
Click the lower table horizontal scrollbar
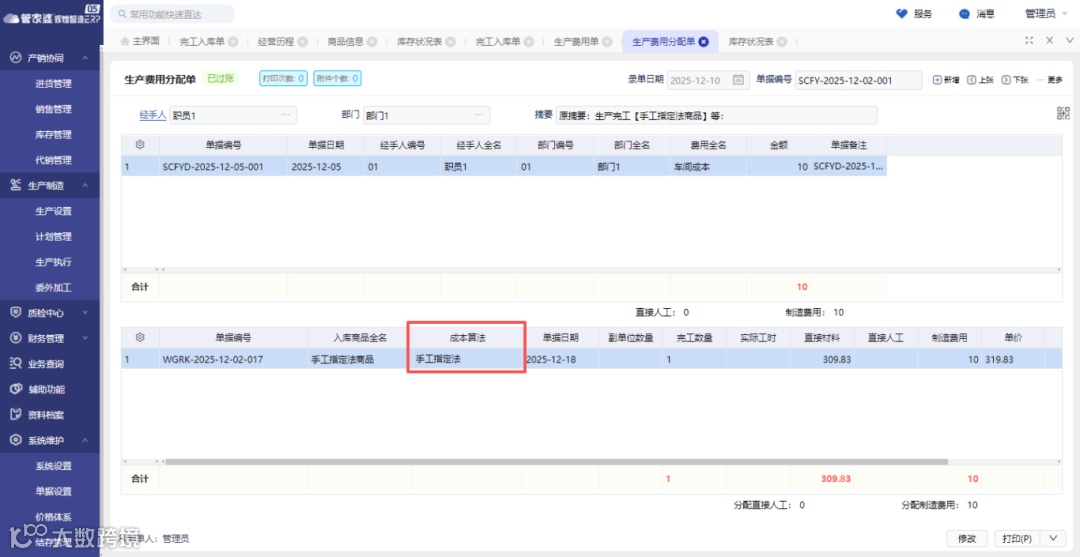[557, 462]
